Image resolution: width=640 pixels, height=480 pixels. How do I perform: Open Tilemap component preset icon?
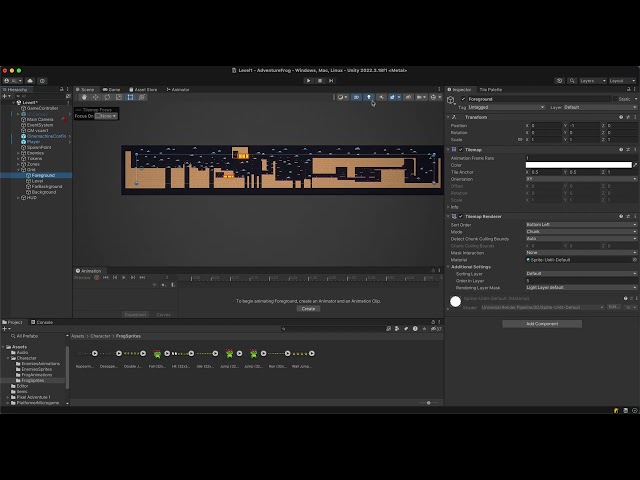[628, 150]
